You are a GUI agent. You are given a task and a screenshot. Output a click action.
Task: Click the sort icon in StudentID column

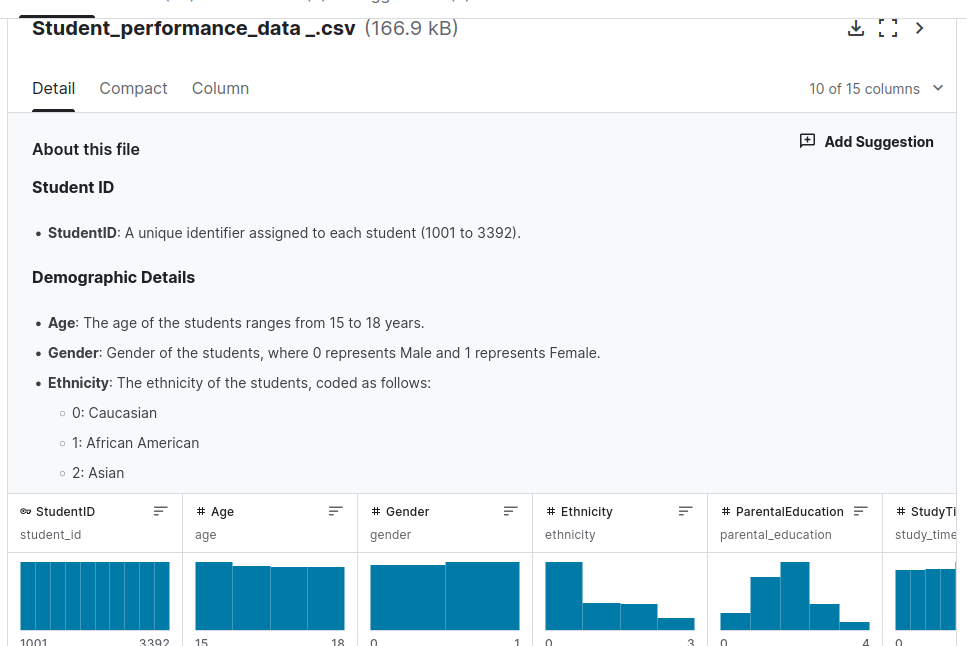160,511
